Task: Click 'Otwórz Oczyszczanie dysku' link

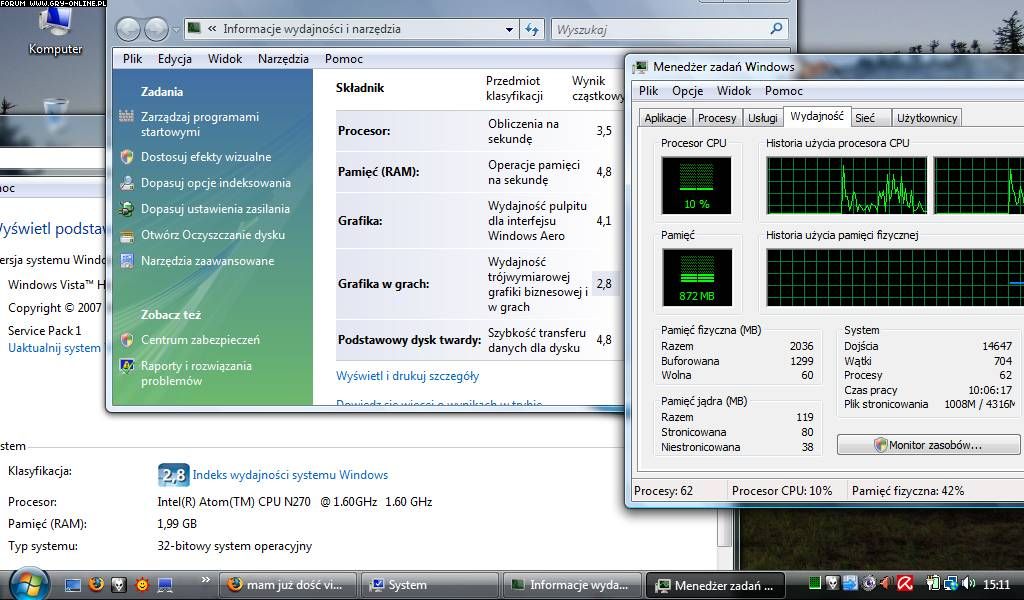Action: [x=213, y=235]
